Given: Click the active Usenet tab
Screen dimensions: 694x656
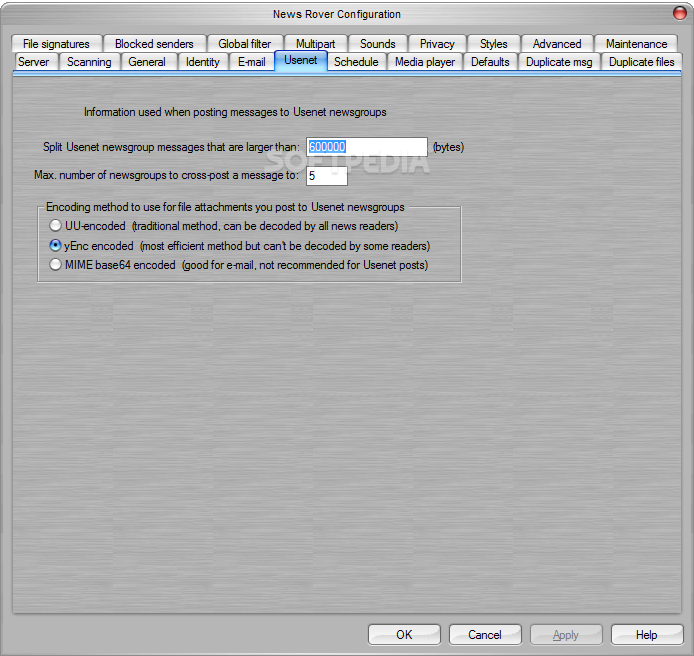Looking at the screenshot, I should (x=301, y=60).
